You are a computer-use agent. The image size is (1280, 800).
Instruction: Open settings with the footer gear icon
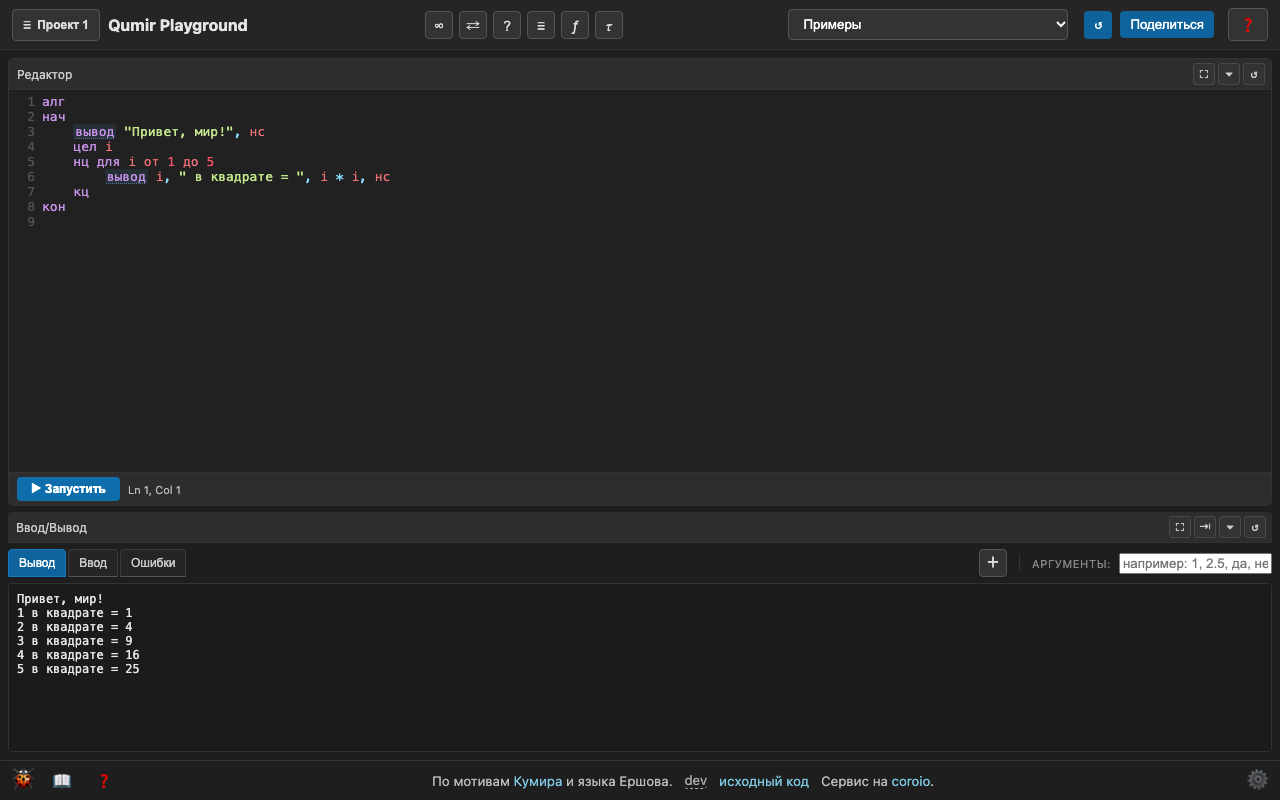tap(1257, 780)
